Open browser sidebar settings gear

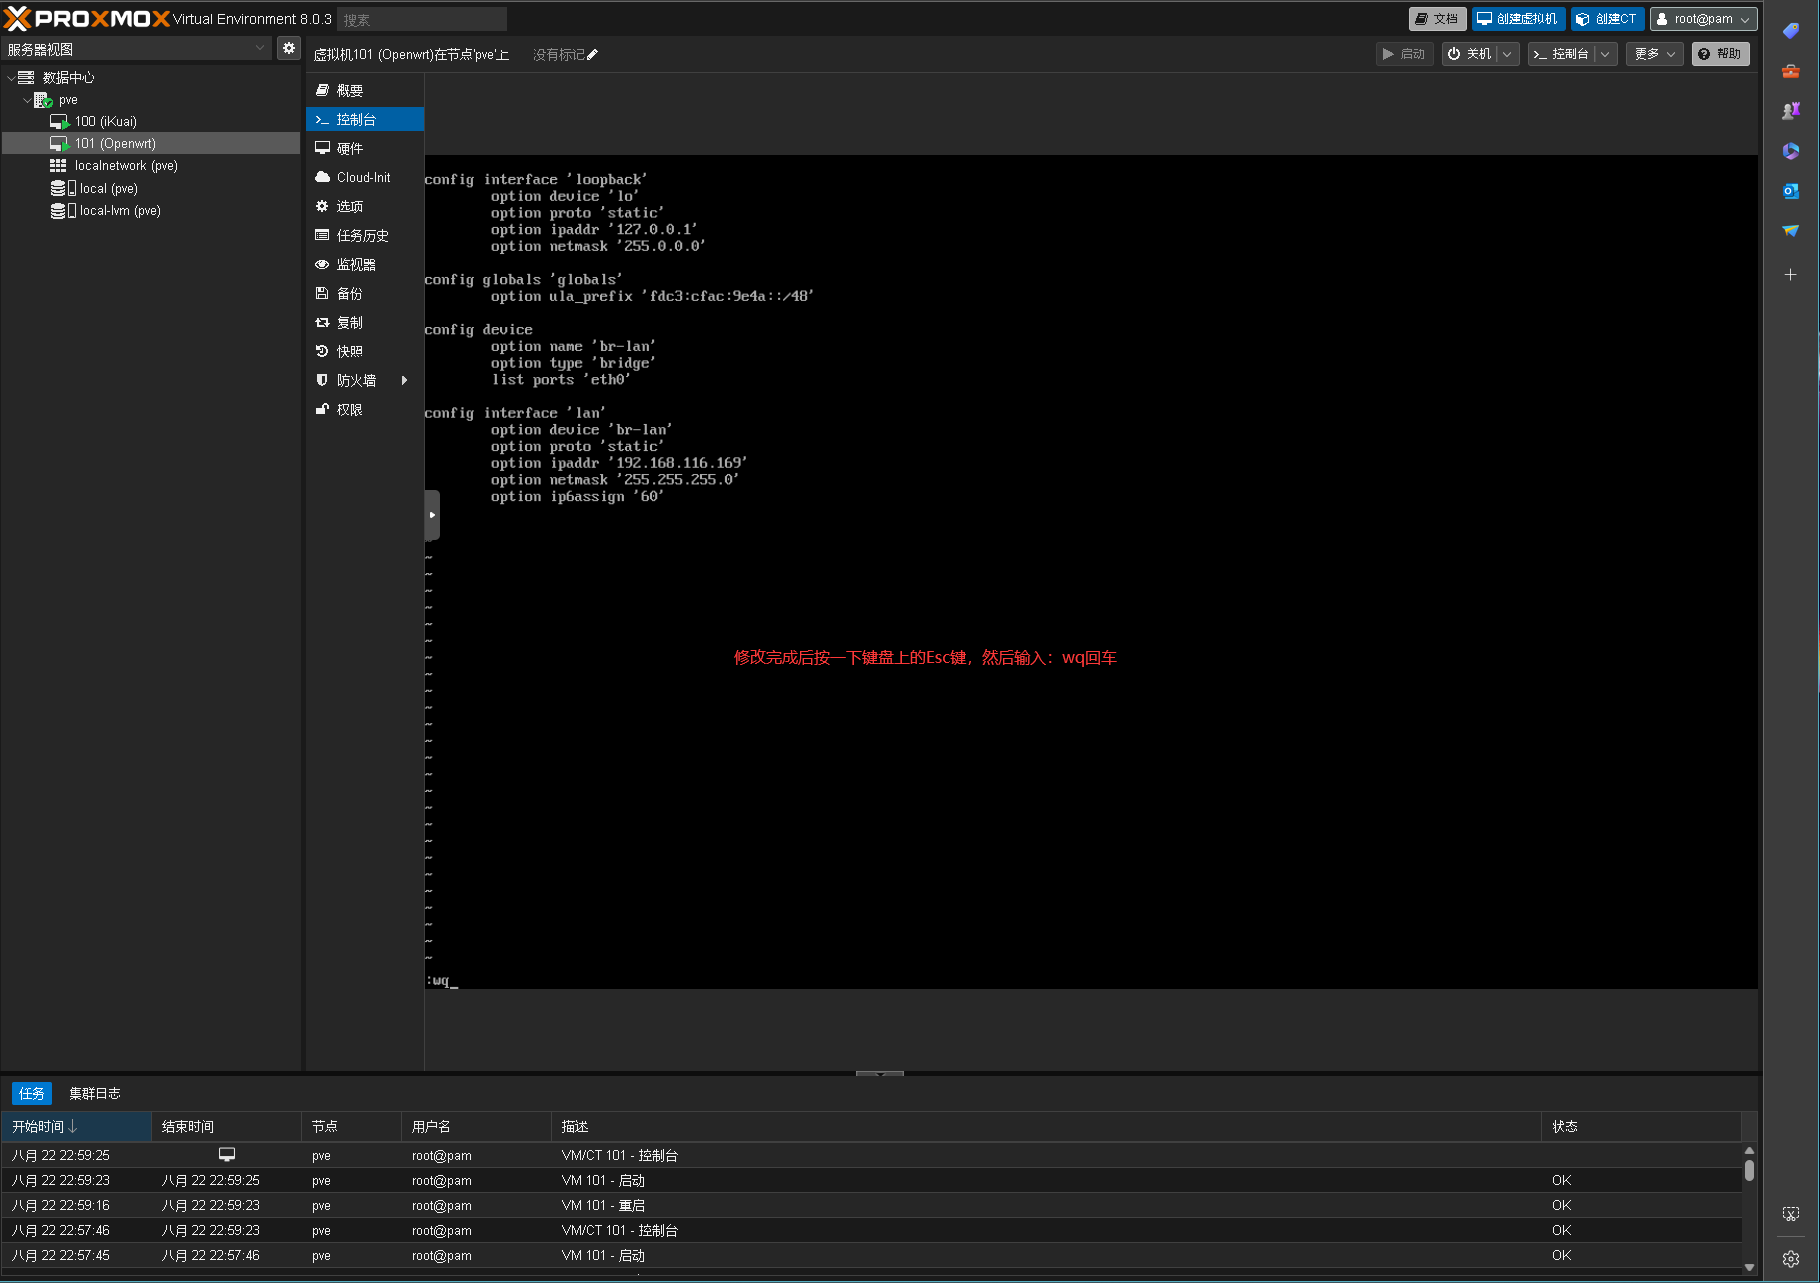coord(1790,1259)
